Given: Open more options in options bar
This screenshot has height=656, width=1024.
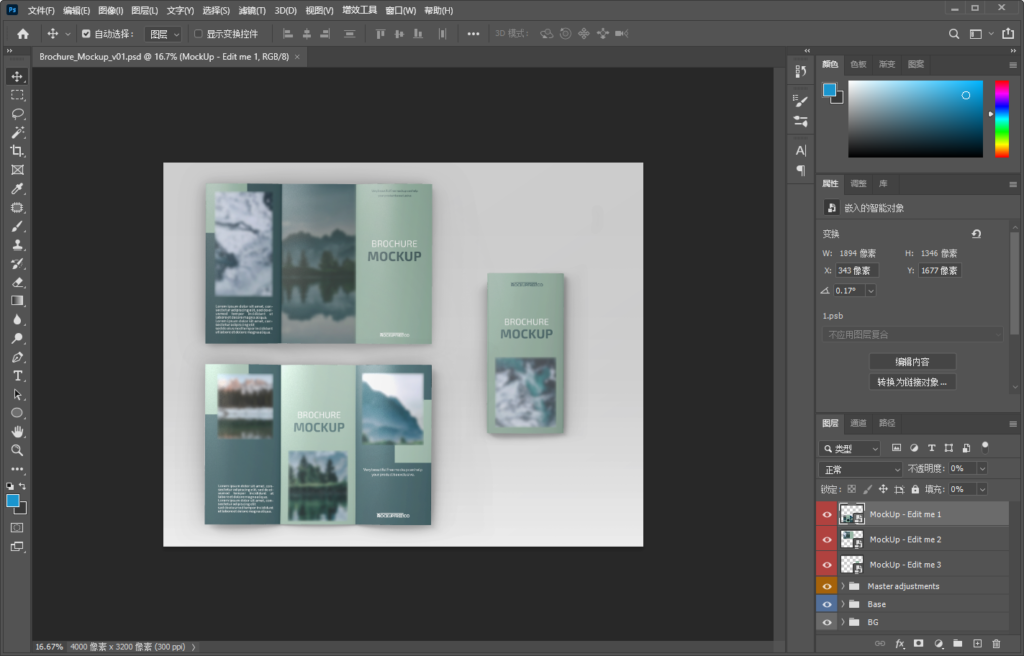Looking at the screenshot, I should 473,34.
